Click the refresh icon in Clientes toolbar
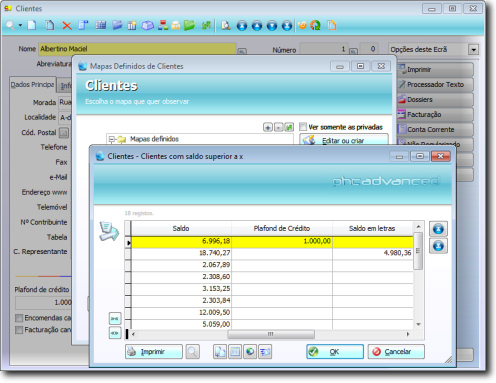 pyautogui.click(x=315, y=25)
